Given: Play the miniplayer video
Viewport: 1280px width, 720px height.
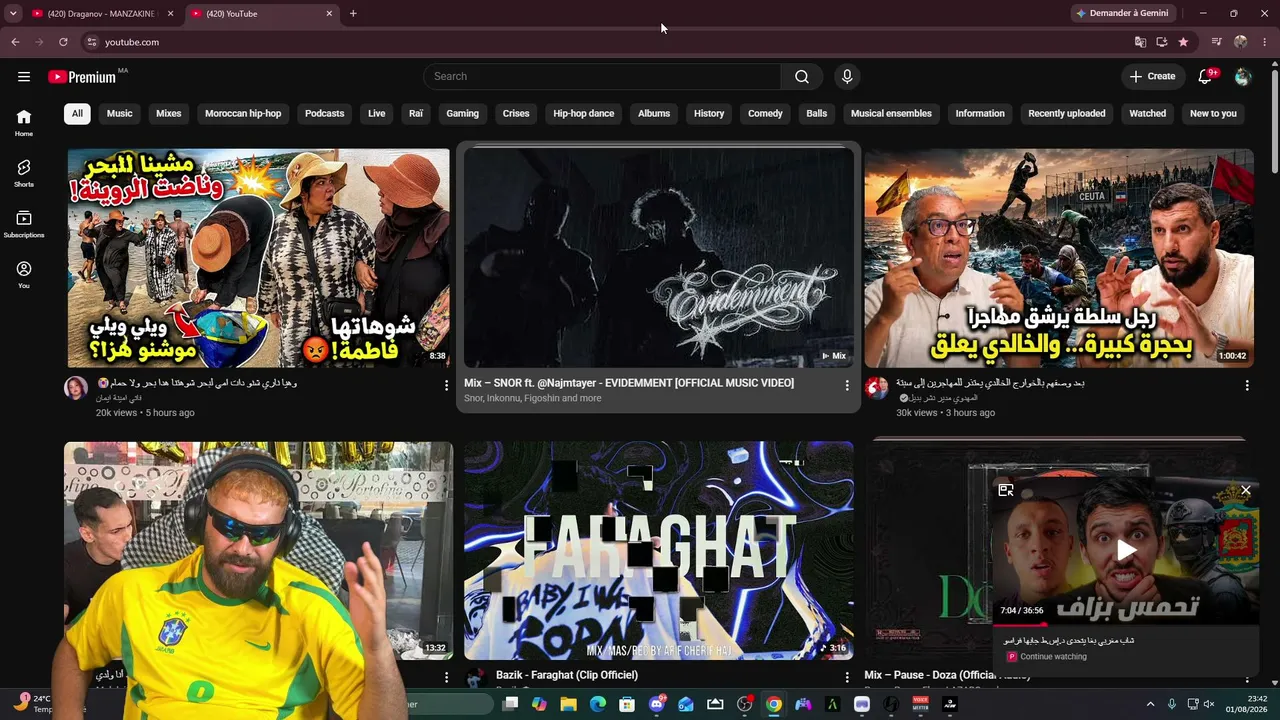Looking at the screenshot, I should click(x=1126, y=549).
